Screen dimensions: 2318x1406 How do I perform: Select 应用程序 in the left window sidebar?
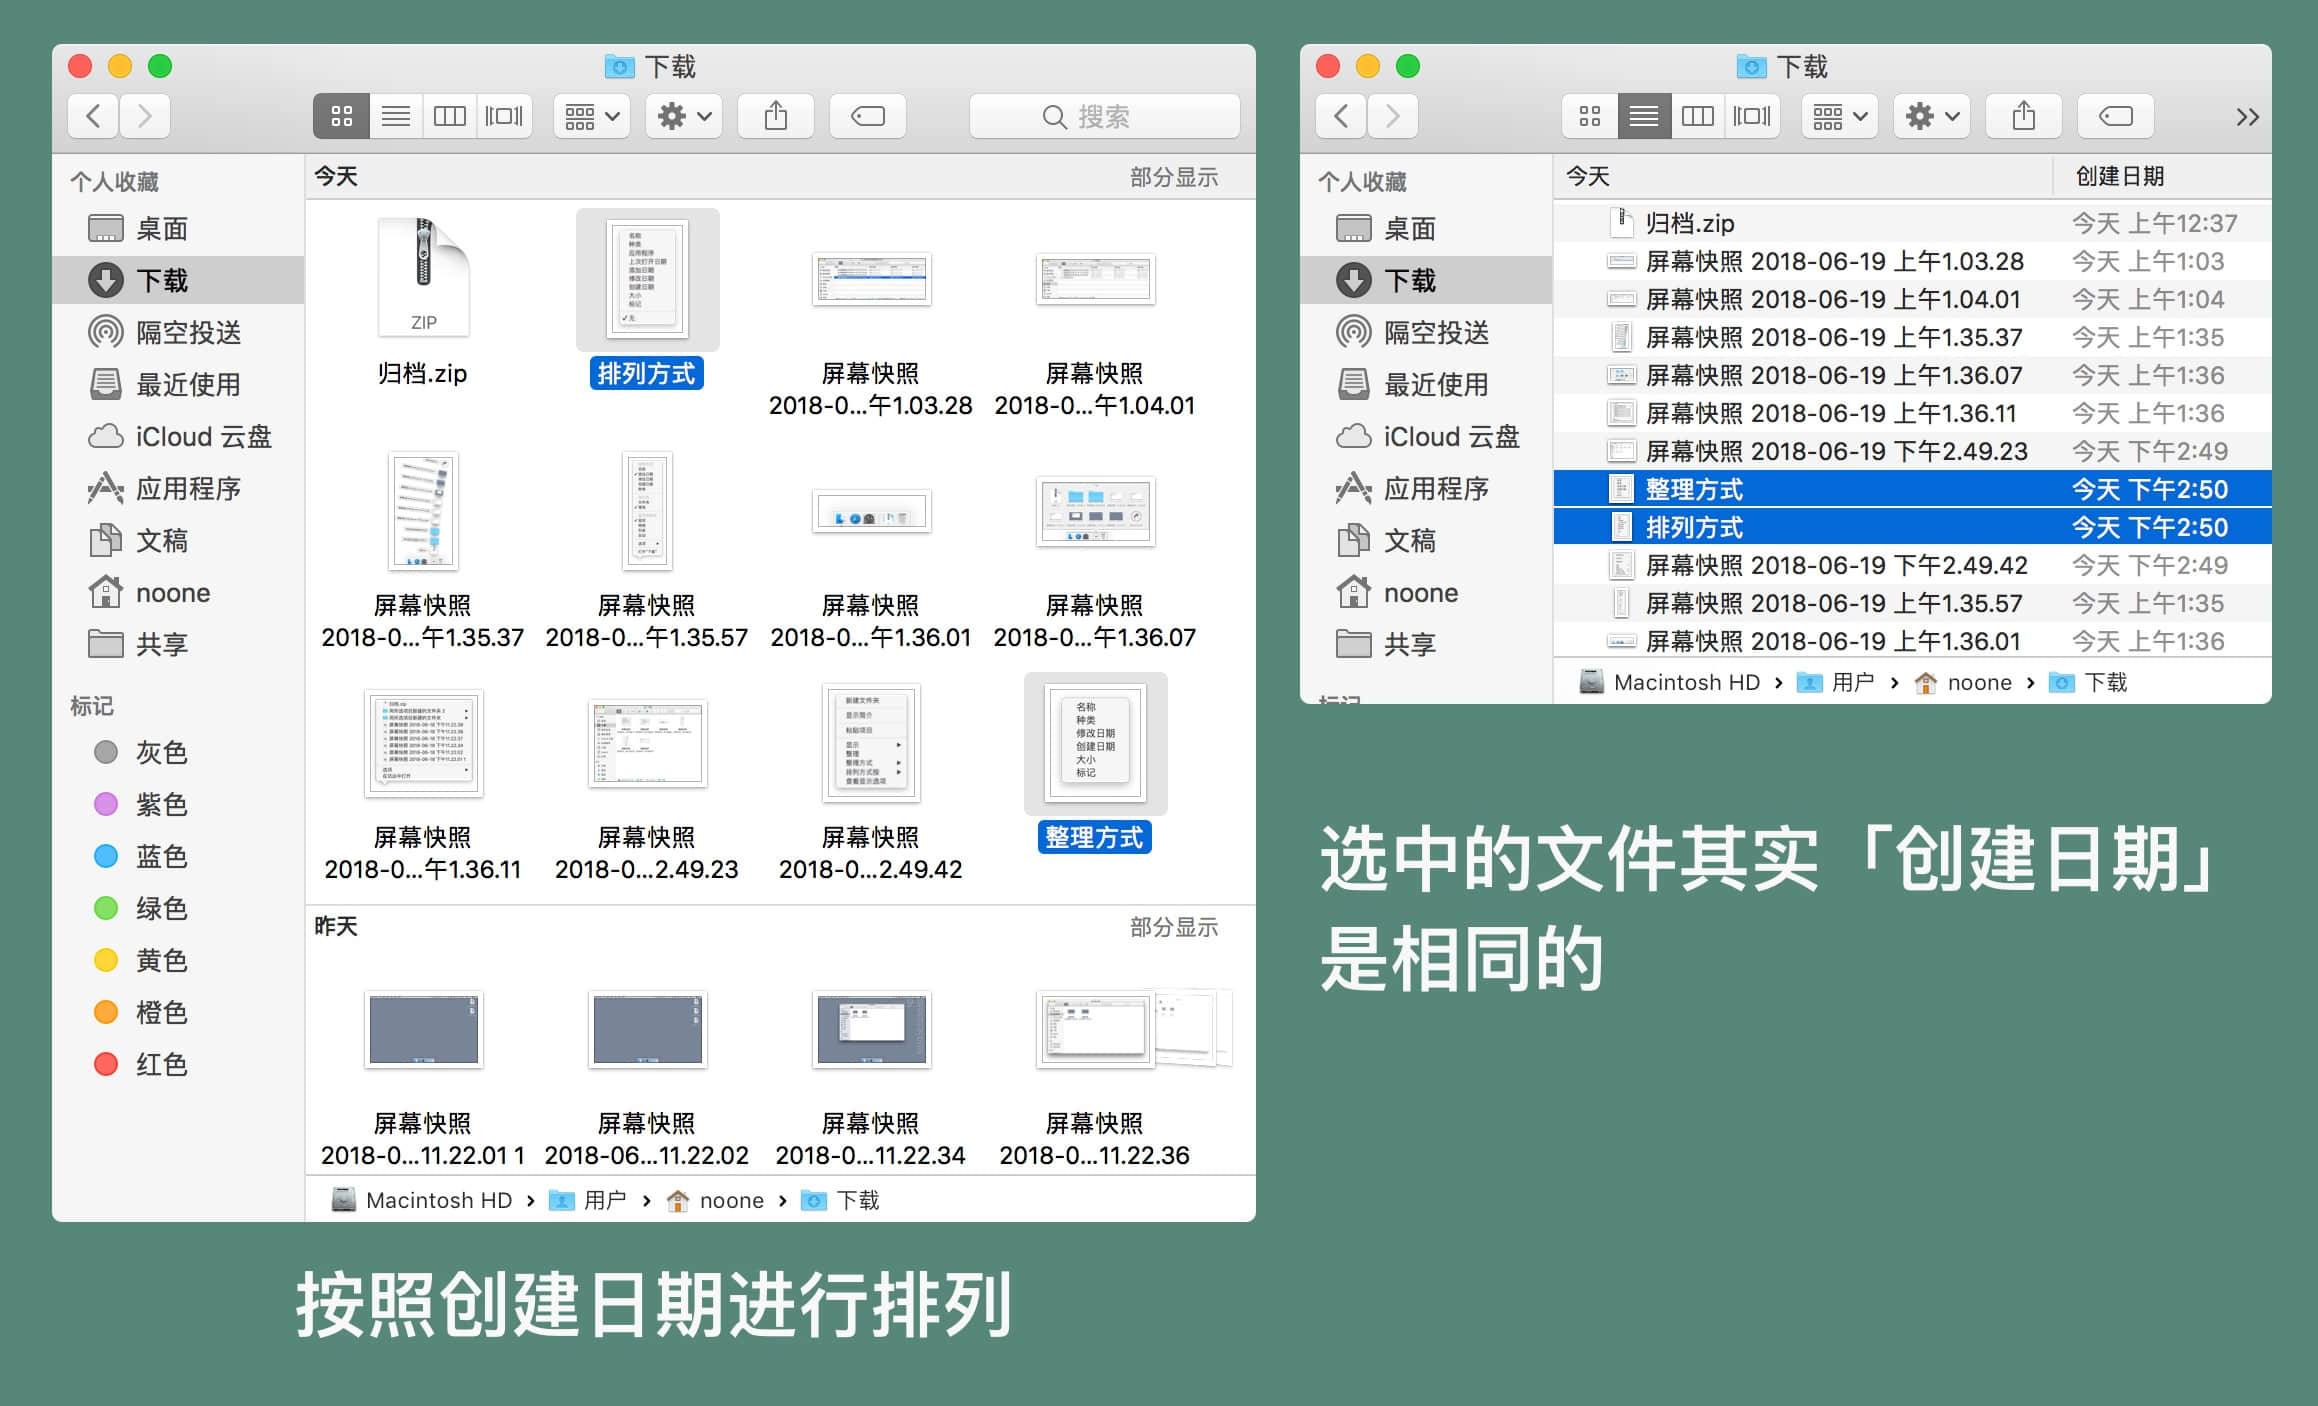click(188, 489)
